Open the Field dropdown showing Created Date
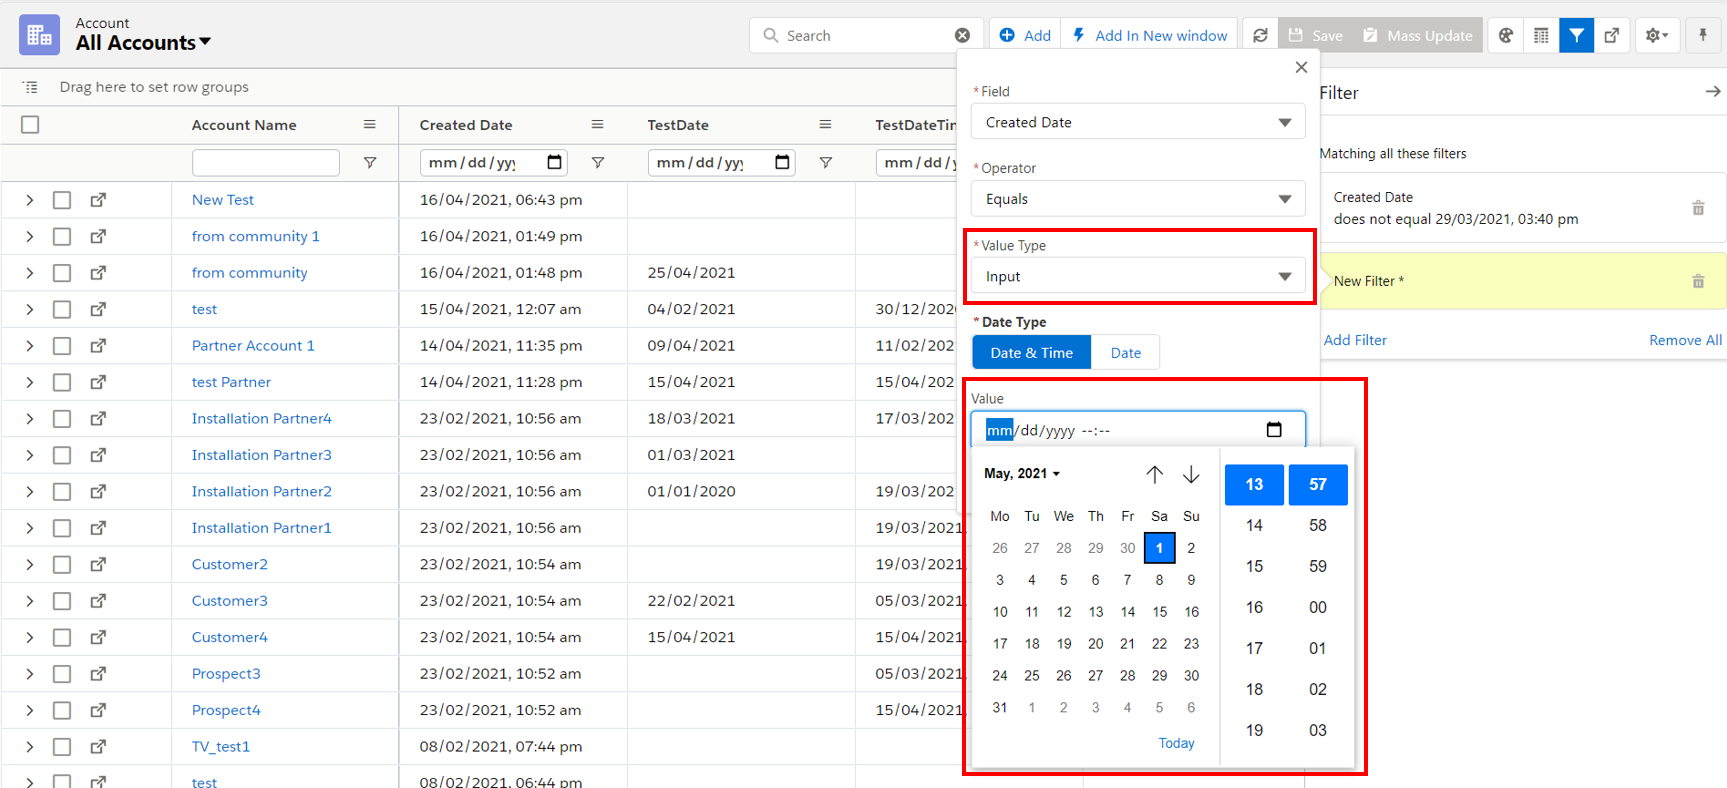1727x788 pixels. [1137, 122]
